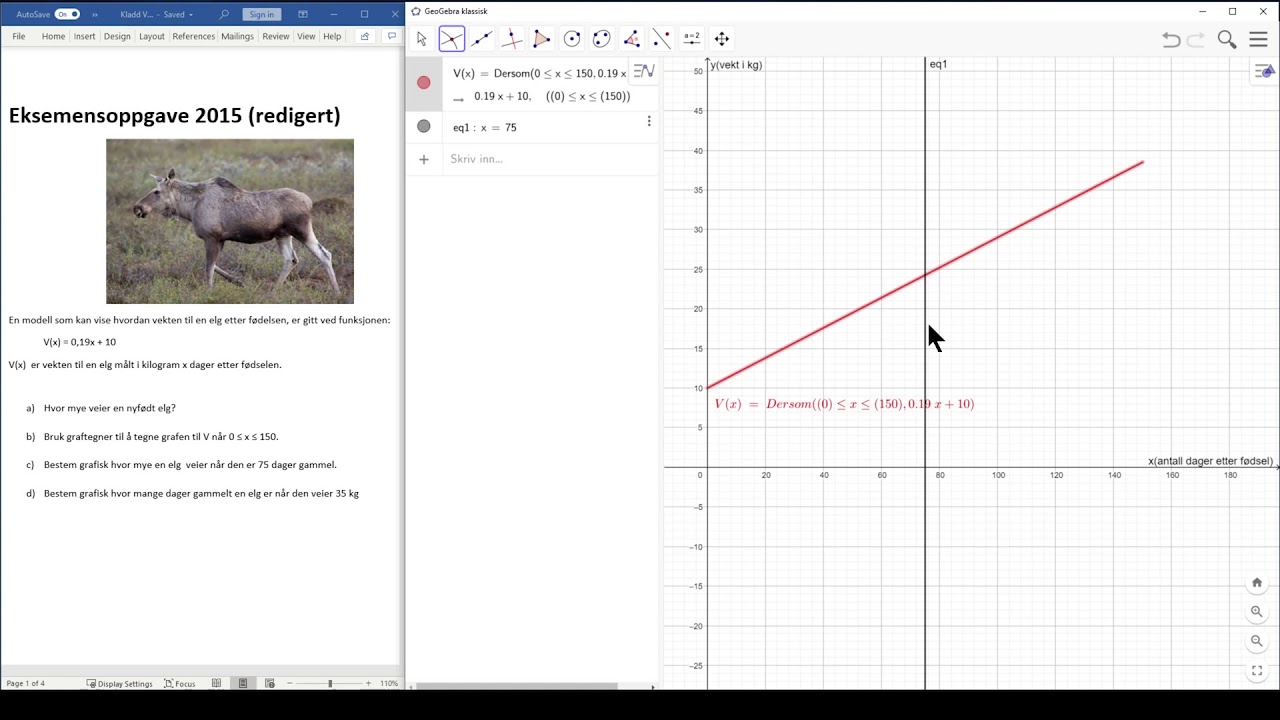Select the Slider a=2 tool
This screenshot has height=720, width=1280.
point(692,39)
